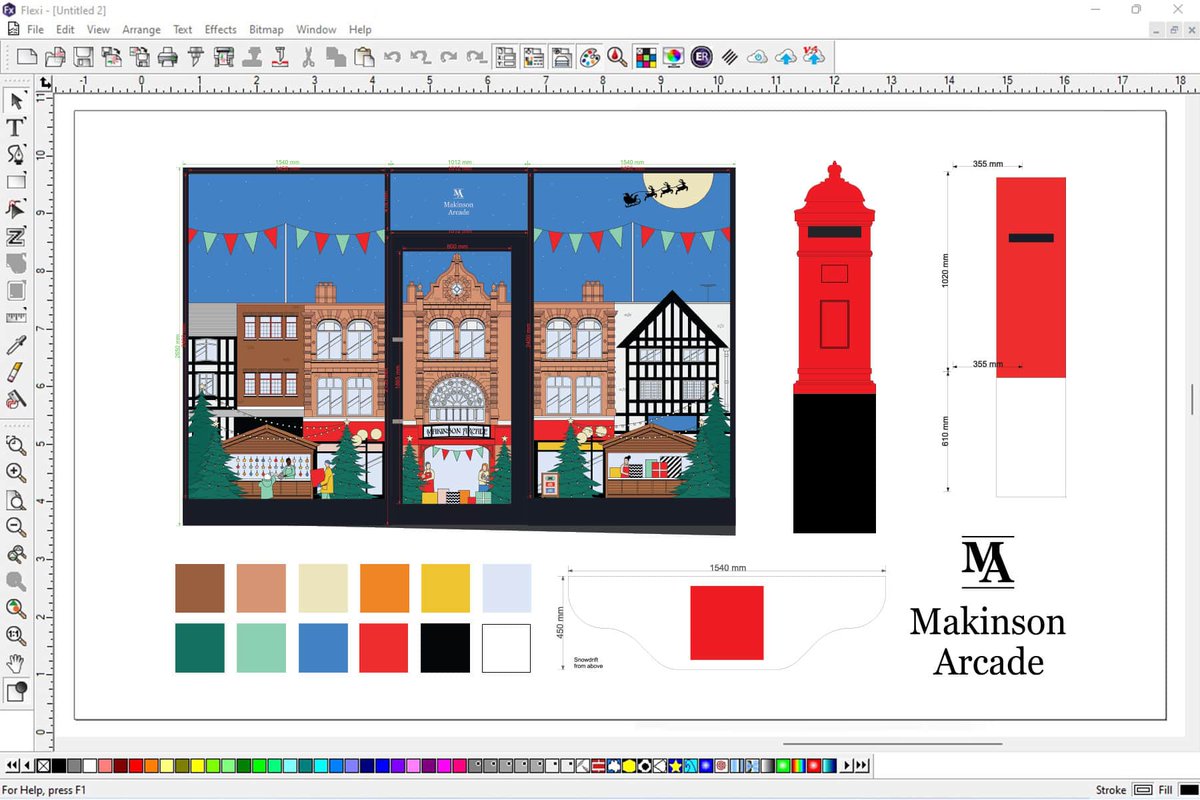Click the Makinson Arcade logo on canvas
This screenshot has width=1200, height=800.
(x=987, y=606)
